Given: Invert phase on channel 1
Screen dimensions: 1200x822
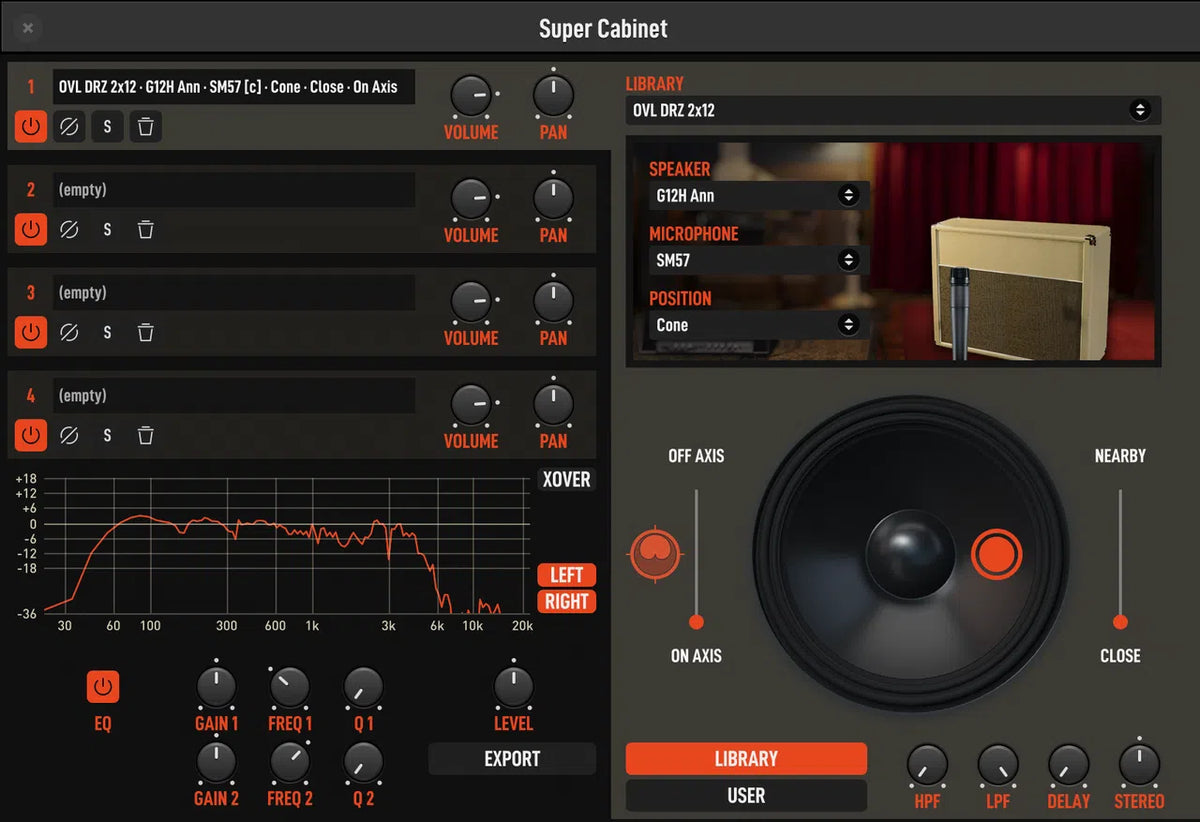Looking at the screenshot, I should click(69, 126).
